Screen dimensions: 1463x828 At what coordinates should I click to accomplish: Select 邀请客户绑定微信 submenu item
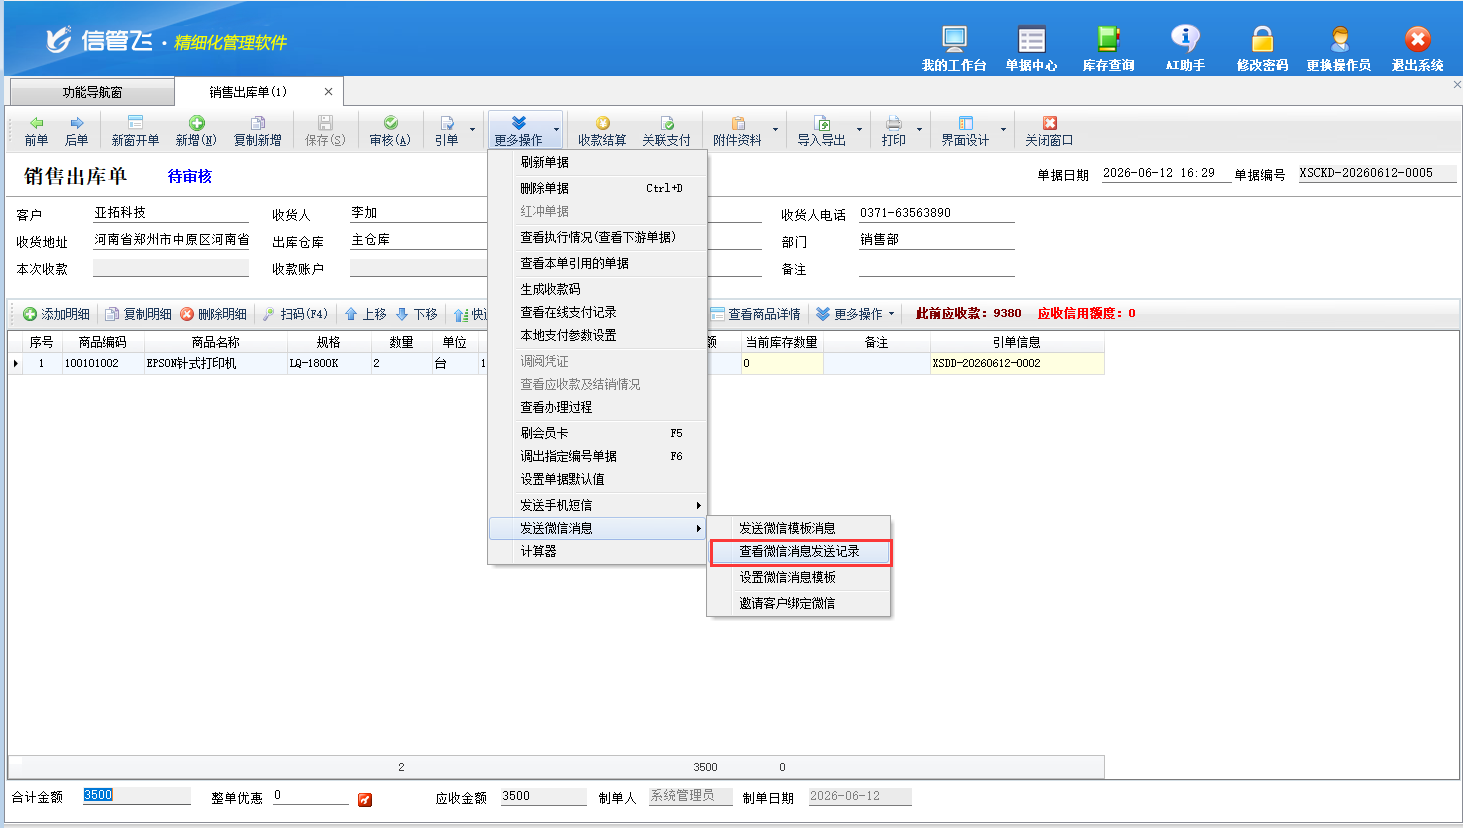tap(799, 603)
